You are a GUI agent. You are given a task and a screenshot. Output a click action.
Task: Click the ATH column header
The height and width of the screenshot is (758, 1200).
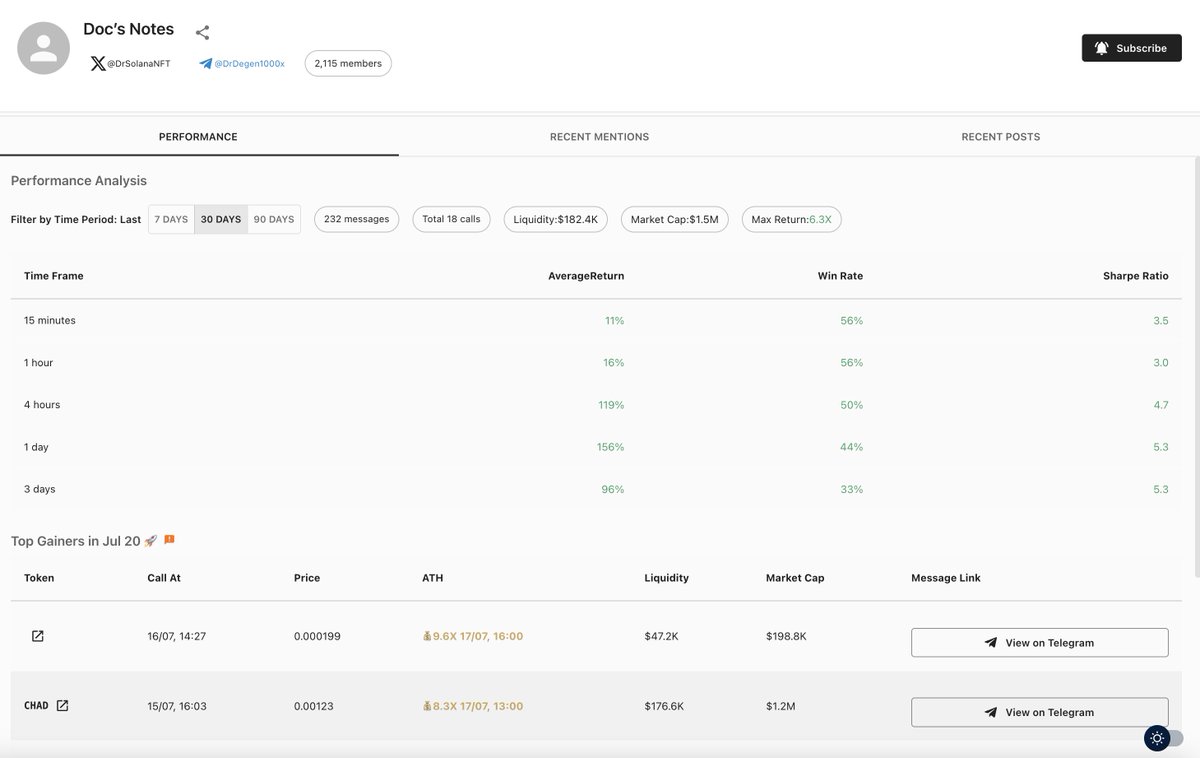433,578
